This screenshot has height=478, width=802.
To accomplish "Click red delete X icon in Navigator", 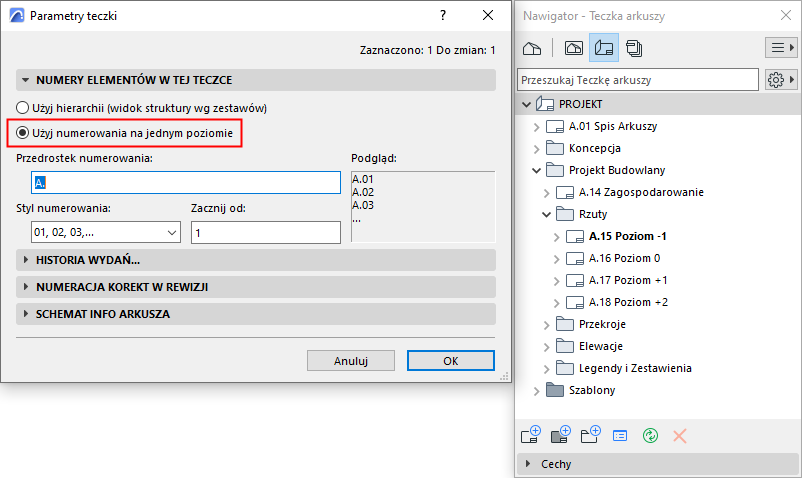I will pyautogui.click(x=680, y=436).
